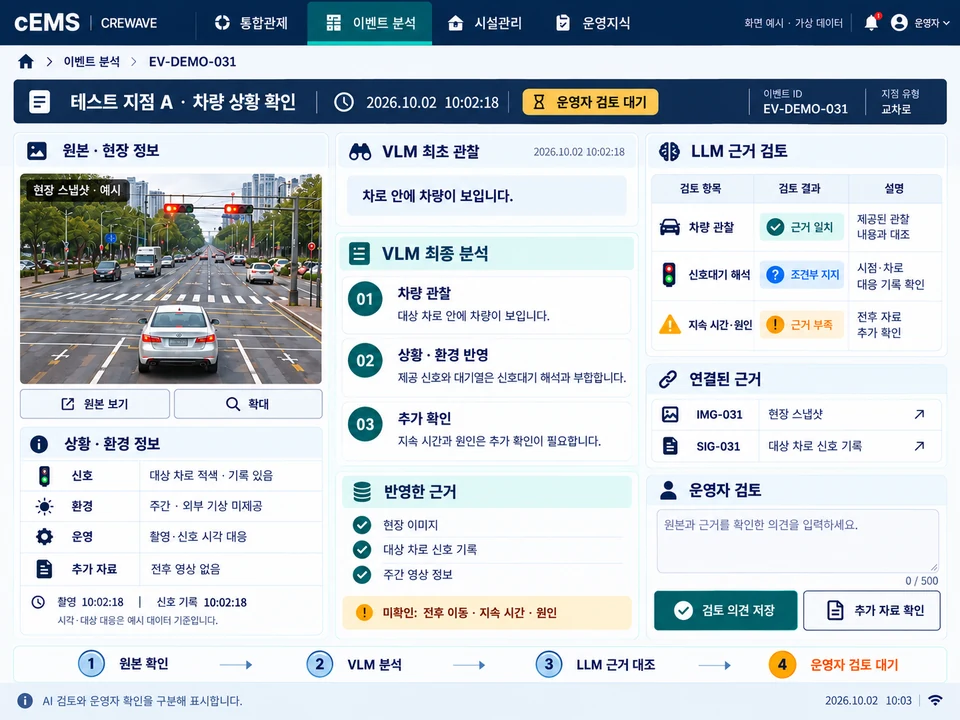
Task: Click the traffic light icon in 신호대기 해석 row
Action: pyautogui.click(x=669, y=275)
